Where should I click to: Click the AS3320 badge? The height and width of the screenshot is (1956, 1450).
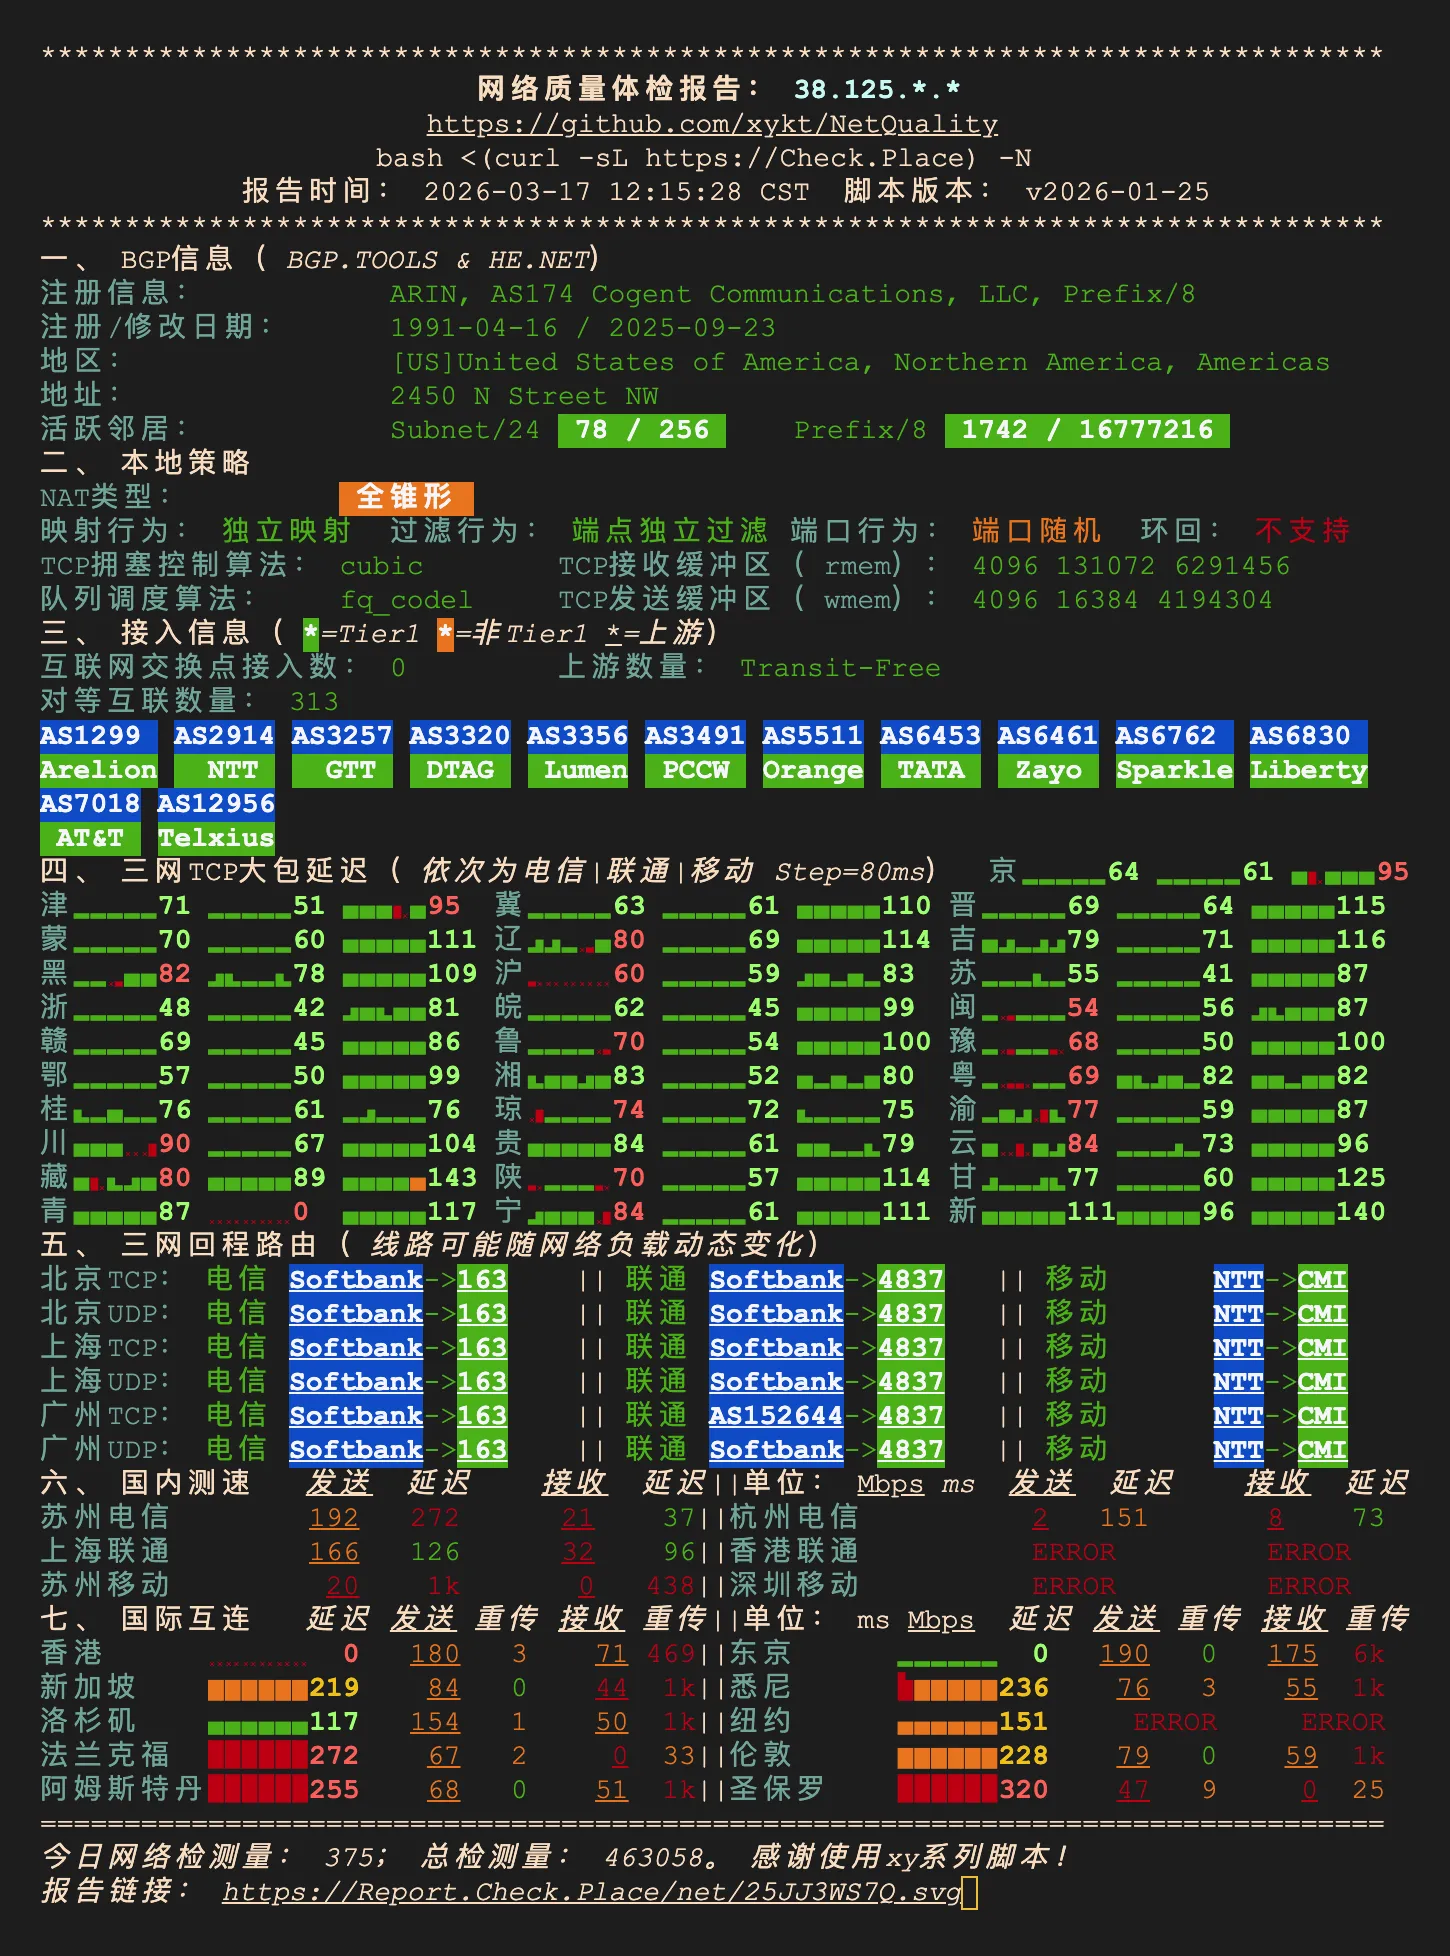460,736
